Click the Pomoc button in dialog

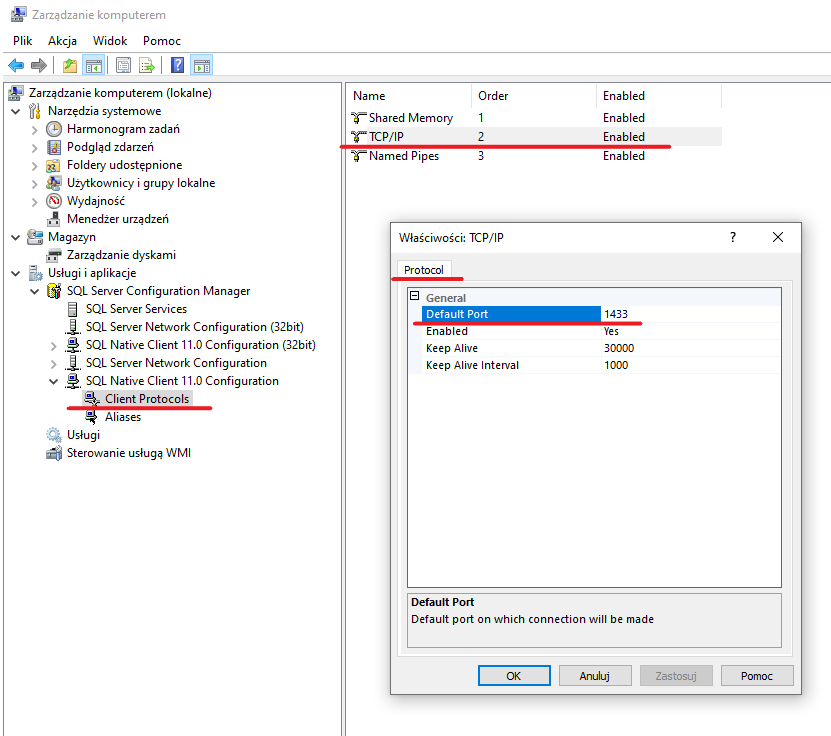click(x=757, y=676)
